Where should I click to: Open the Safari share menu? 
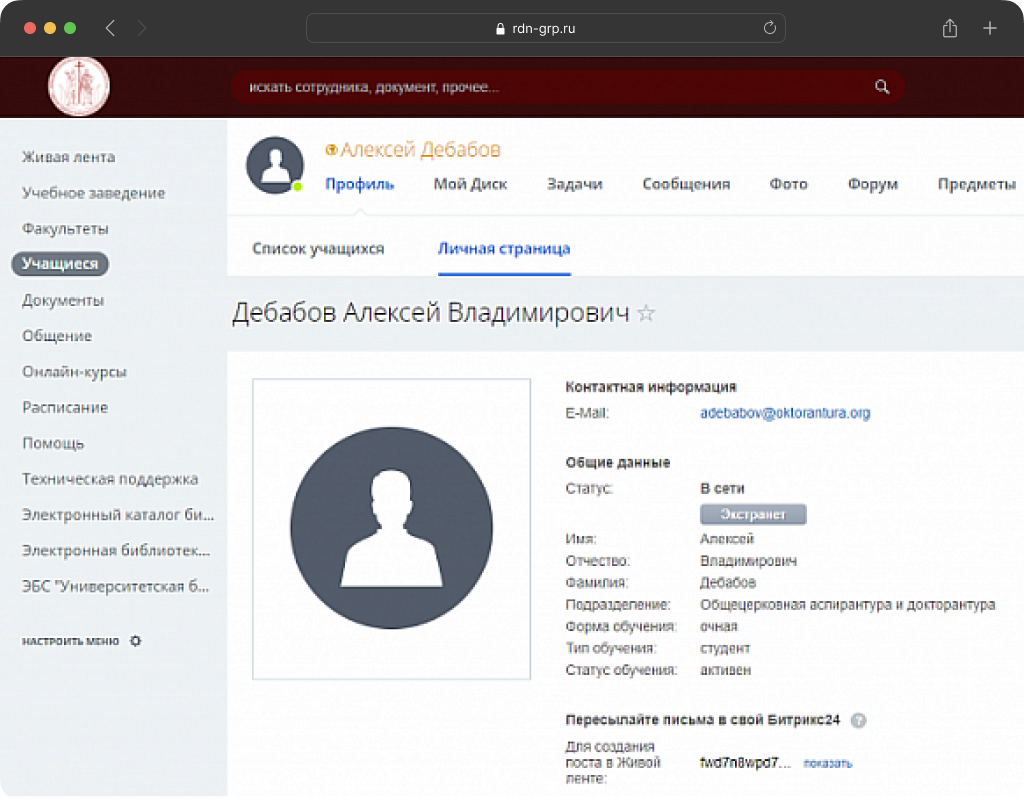pos(949,29)
